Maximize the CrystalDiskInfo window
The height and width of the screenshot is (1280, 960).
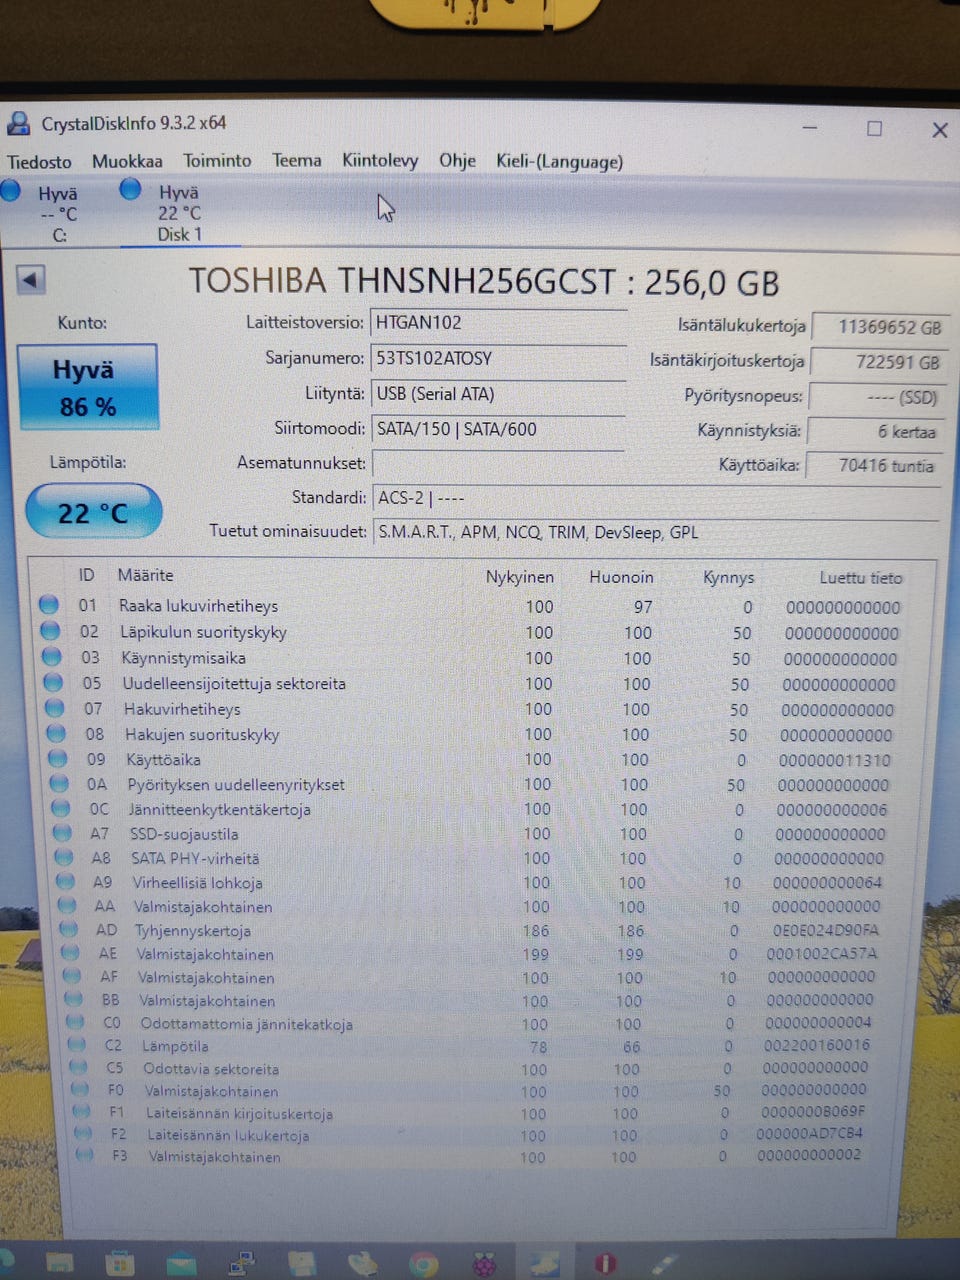click(x=874, y=129)
